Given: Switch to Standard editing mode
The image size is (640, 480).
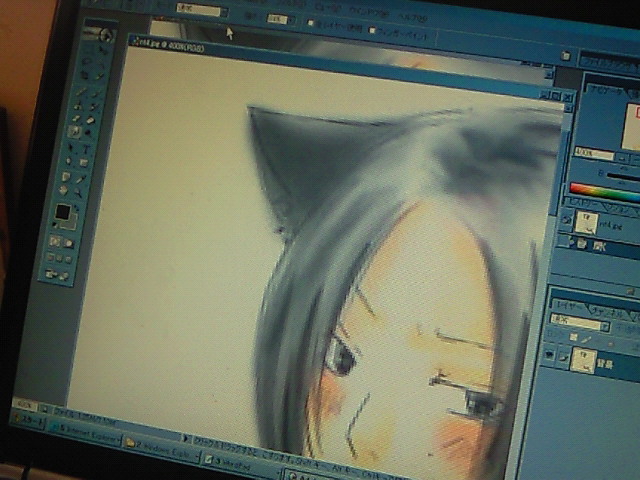Looking at the screenshot, I should click(x=54, y=241).
